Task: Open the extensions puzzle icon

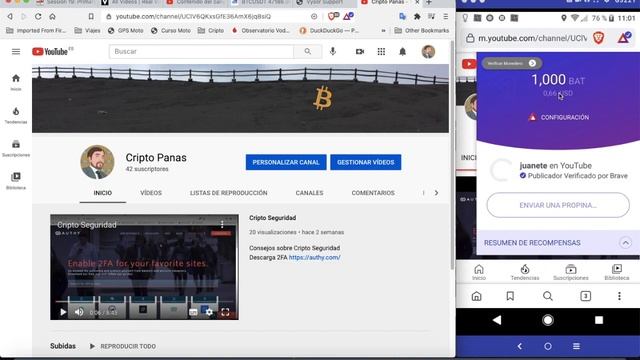Action: pos(417,16)
